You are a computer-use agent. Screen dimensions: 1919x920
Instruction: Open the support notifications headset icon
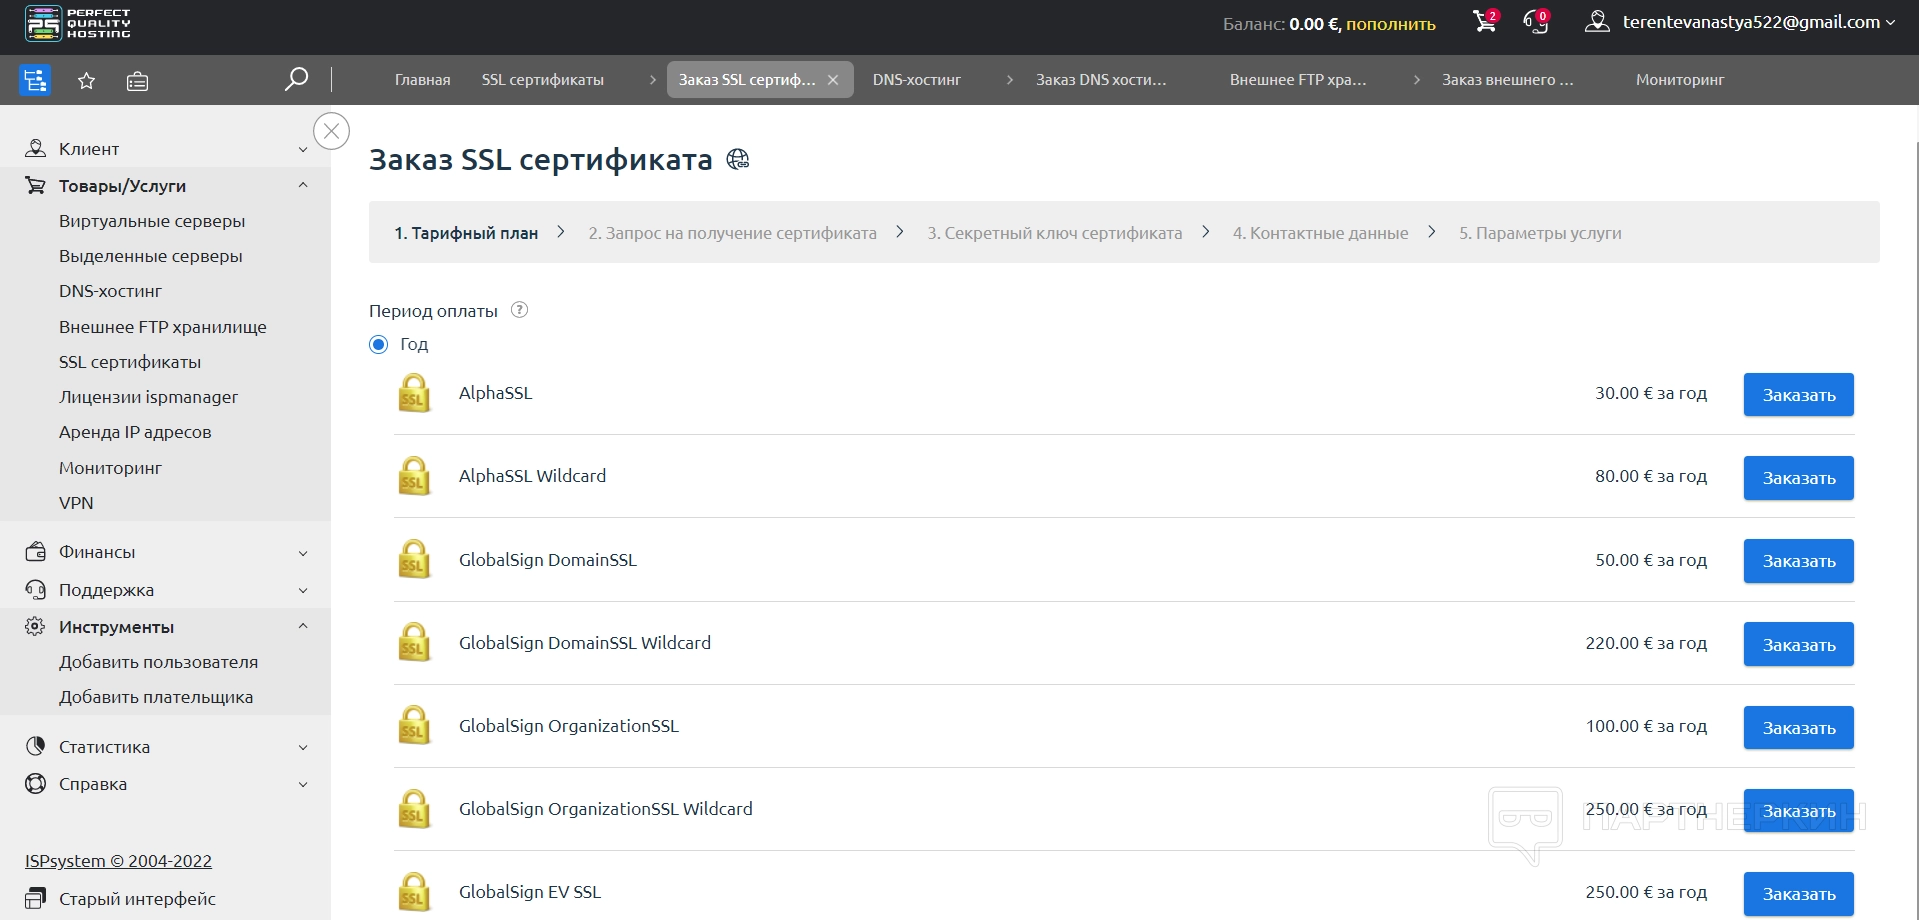coord(1536,21)
